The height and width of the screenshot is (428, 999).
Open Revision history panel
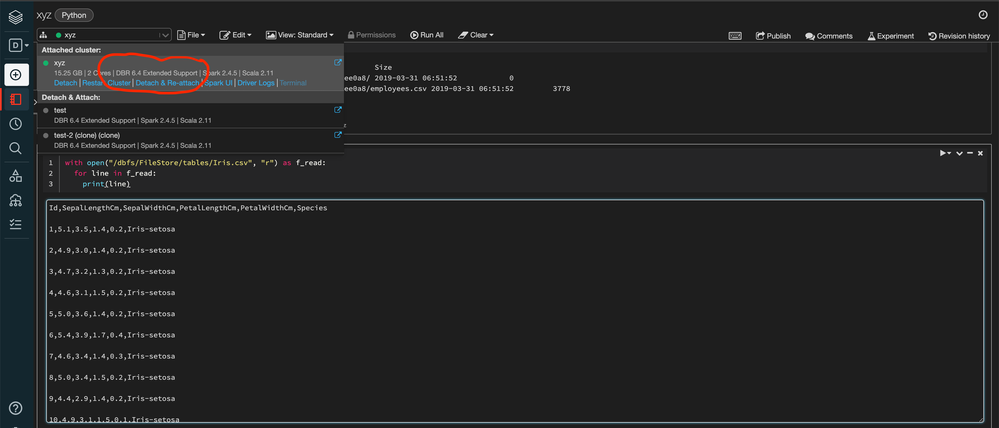[x=958, y=36]
